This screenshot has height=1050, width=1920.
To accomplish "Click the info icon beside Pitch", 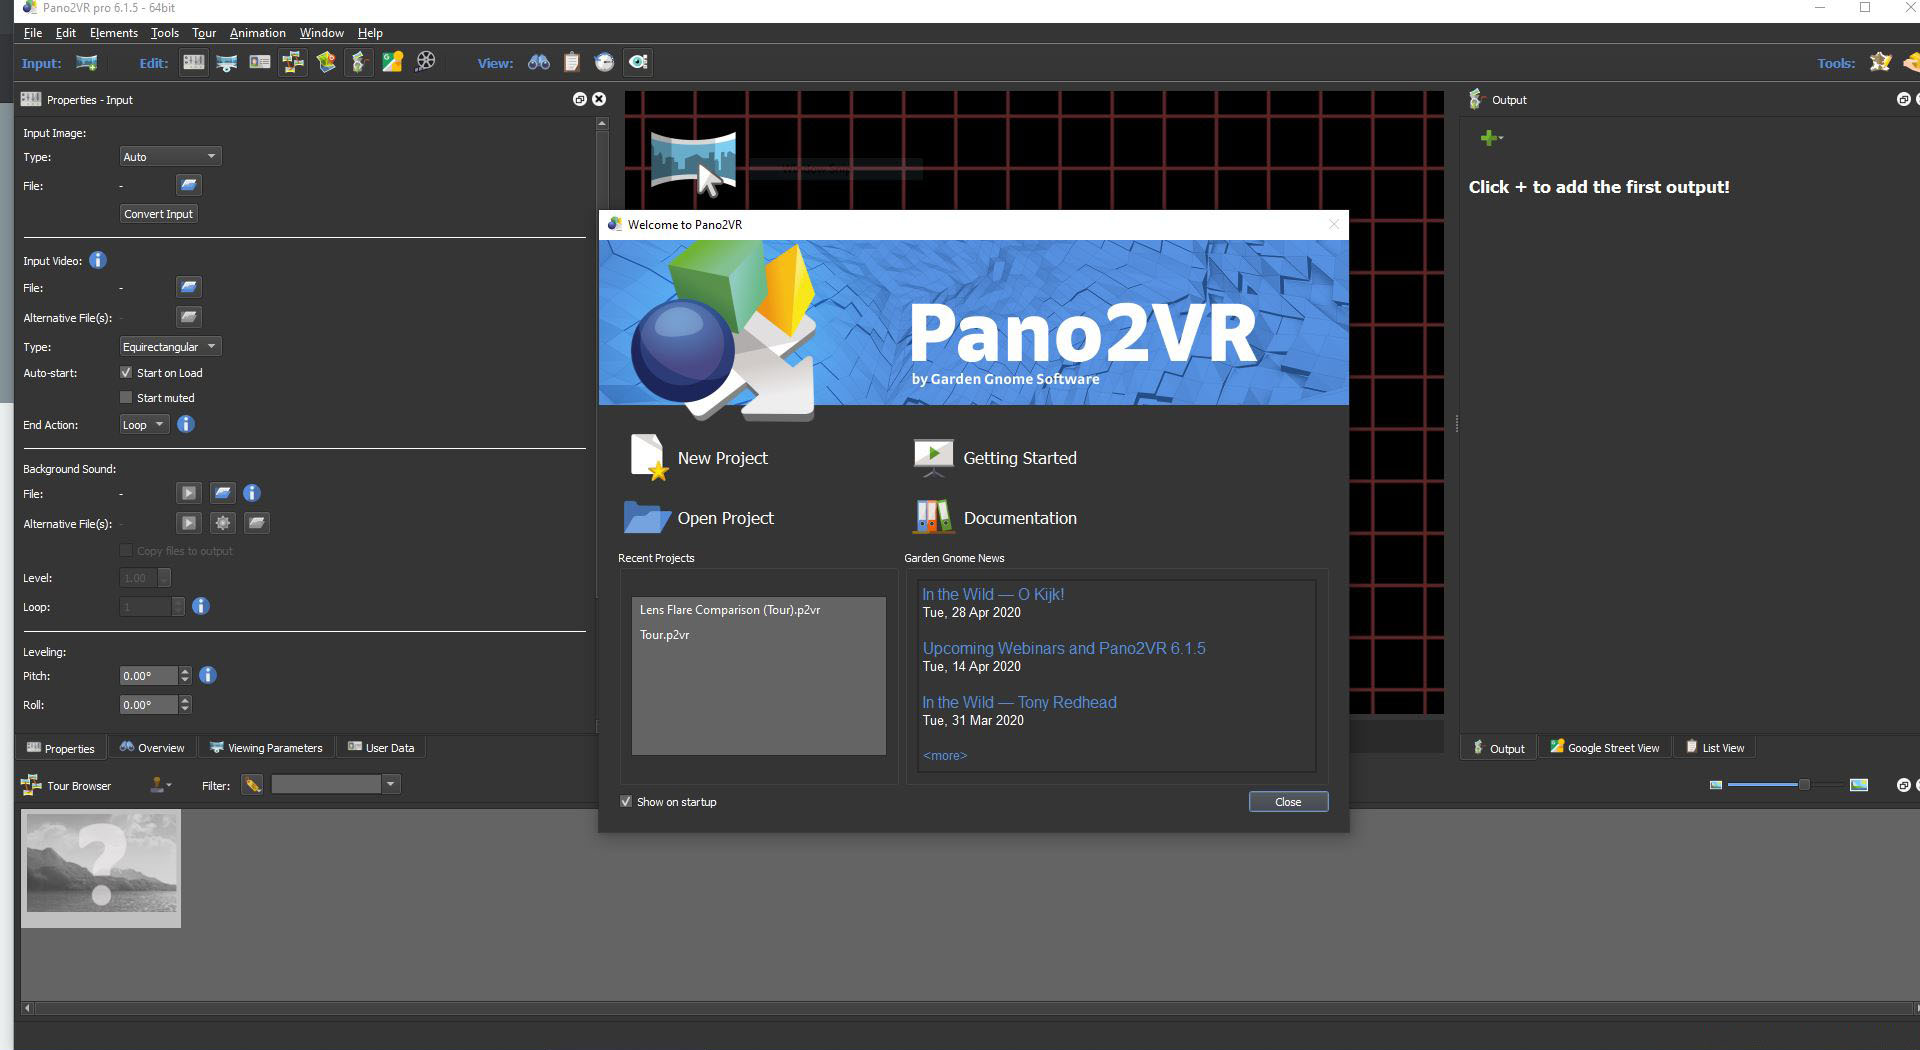I will 208,675.
